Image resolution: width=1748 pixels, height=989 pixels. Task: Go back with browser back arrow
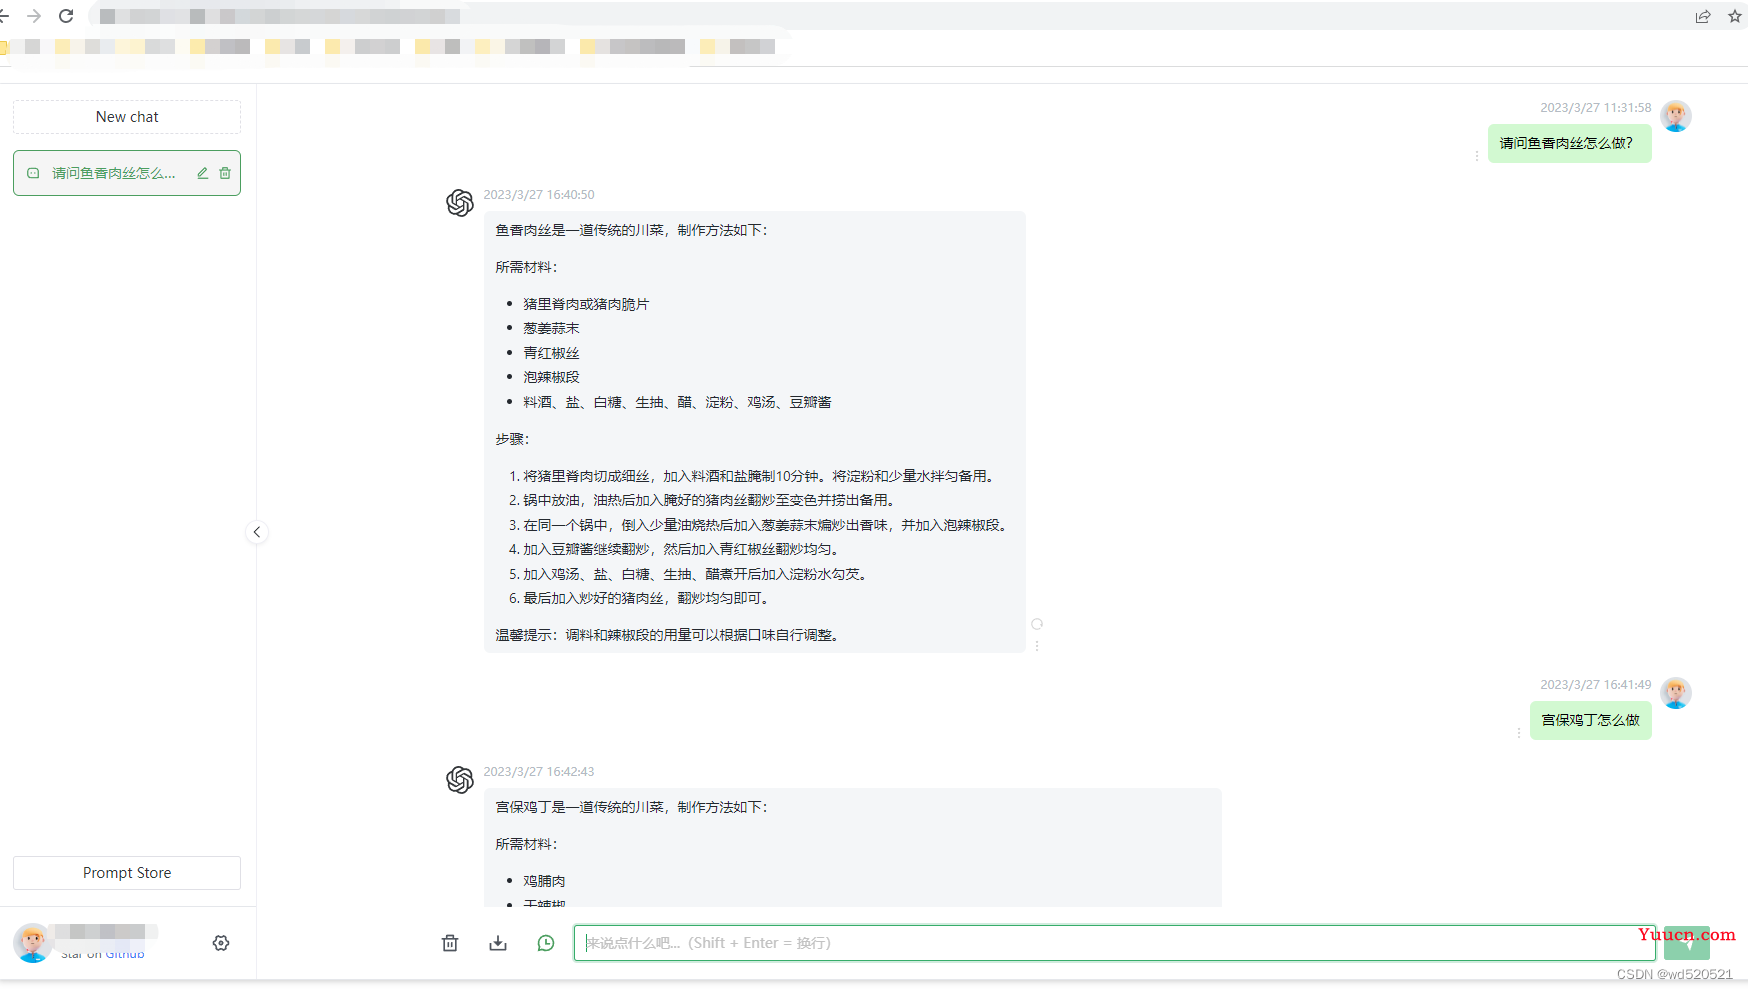coord(4,16)
